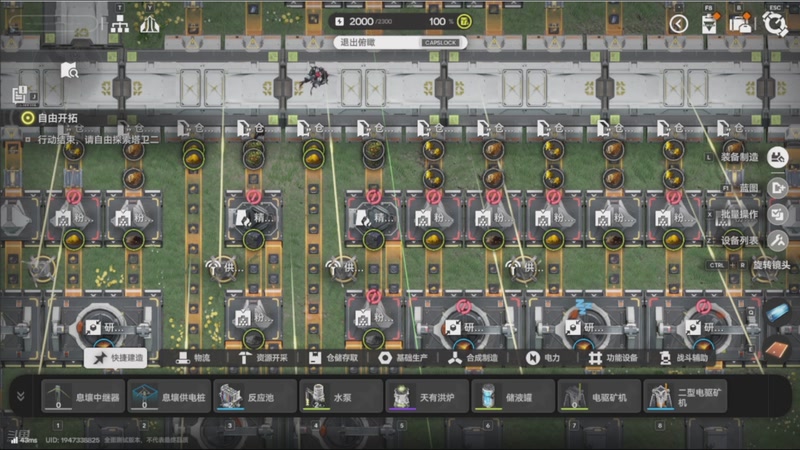
Task: Click the lightning power icon beside 2000
Action: (340, 21)
